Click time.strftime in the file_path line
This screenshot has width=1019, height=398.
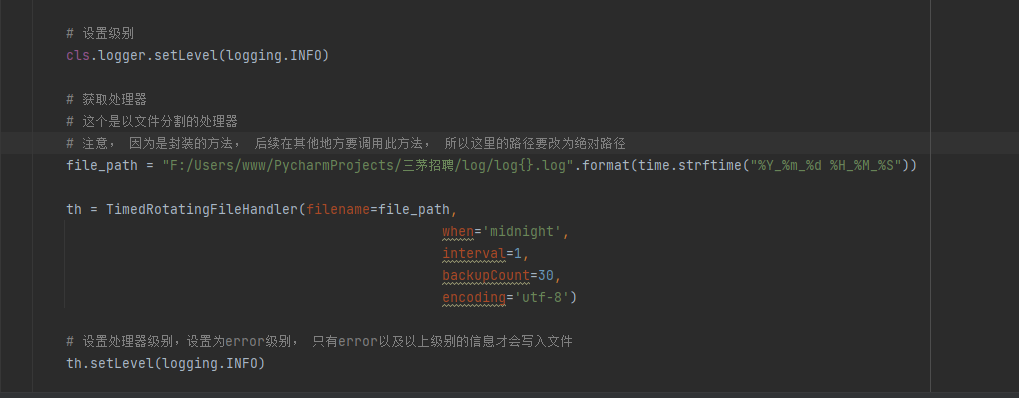coord(690,165)
